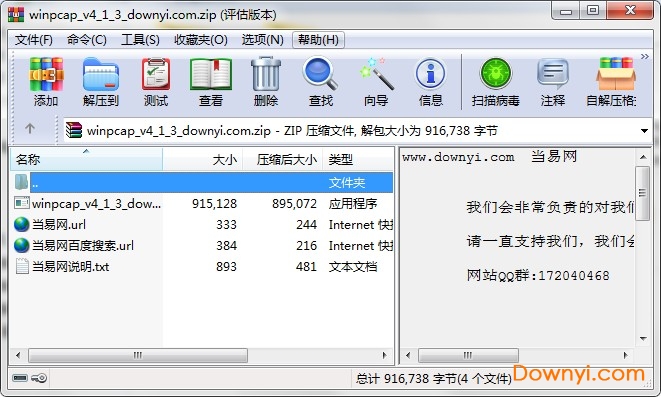Open the 注释 (Comment) speech bubble icon
The width and height of the screenshot is (661, 397).
[x=553, y=74]
